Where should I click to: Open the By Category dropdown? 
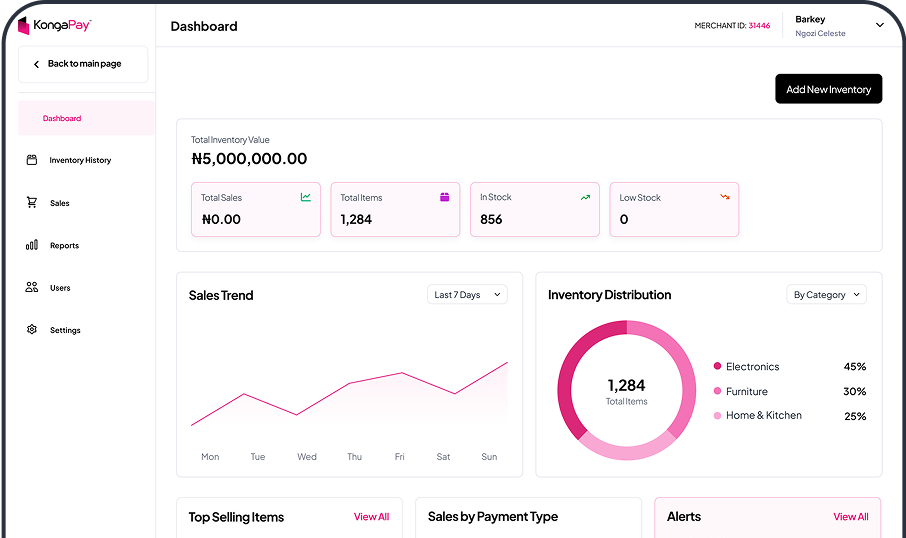pos(826,295)
